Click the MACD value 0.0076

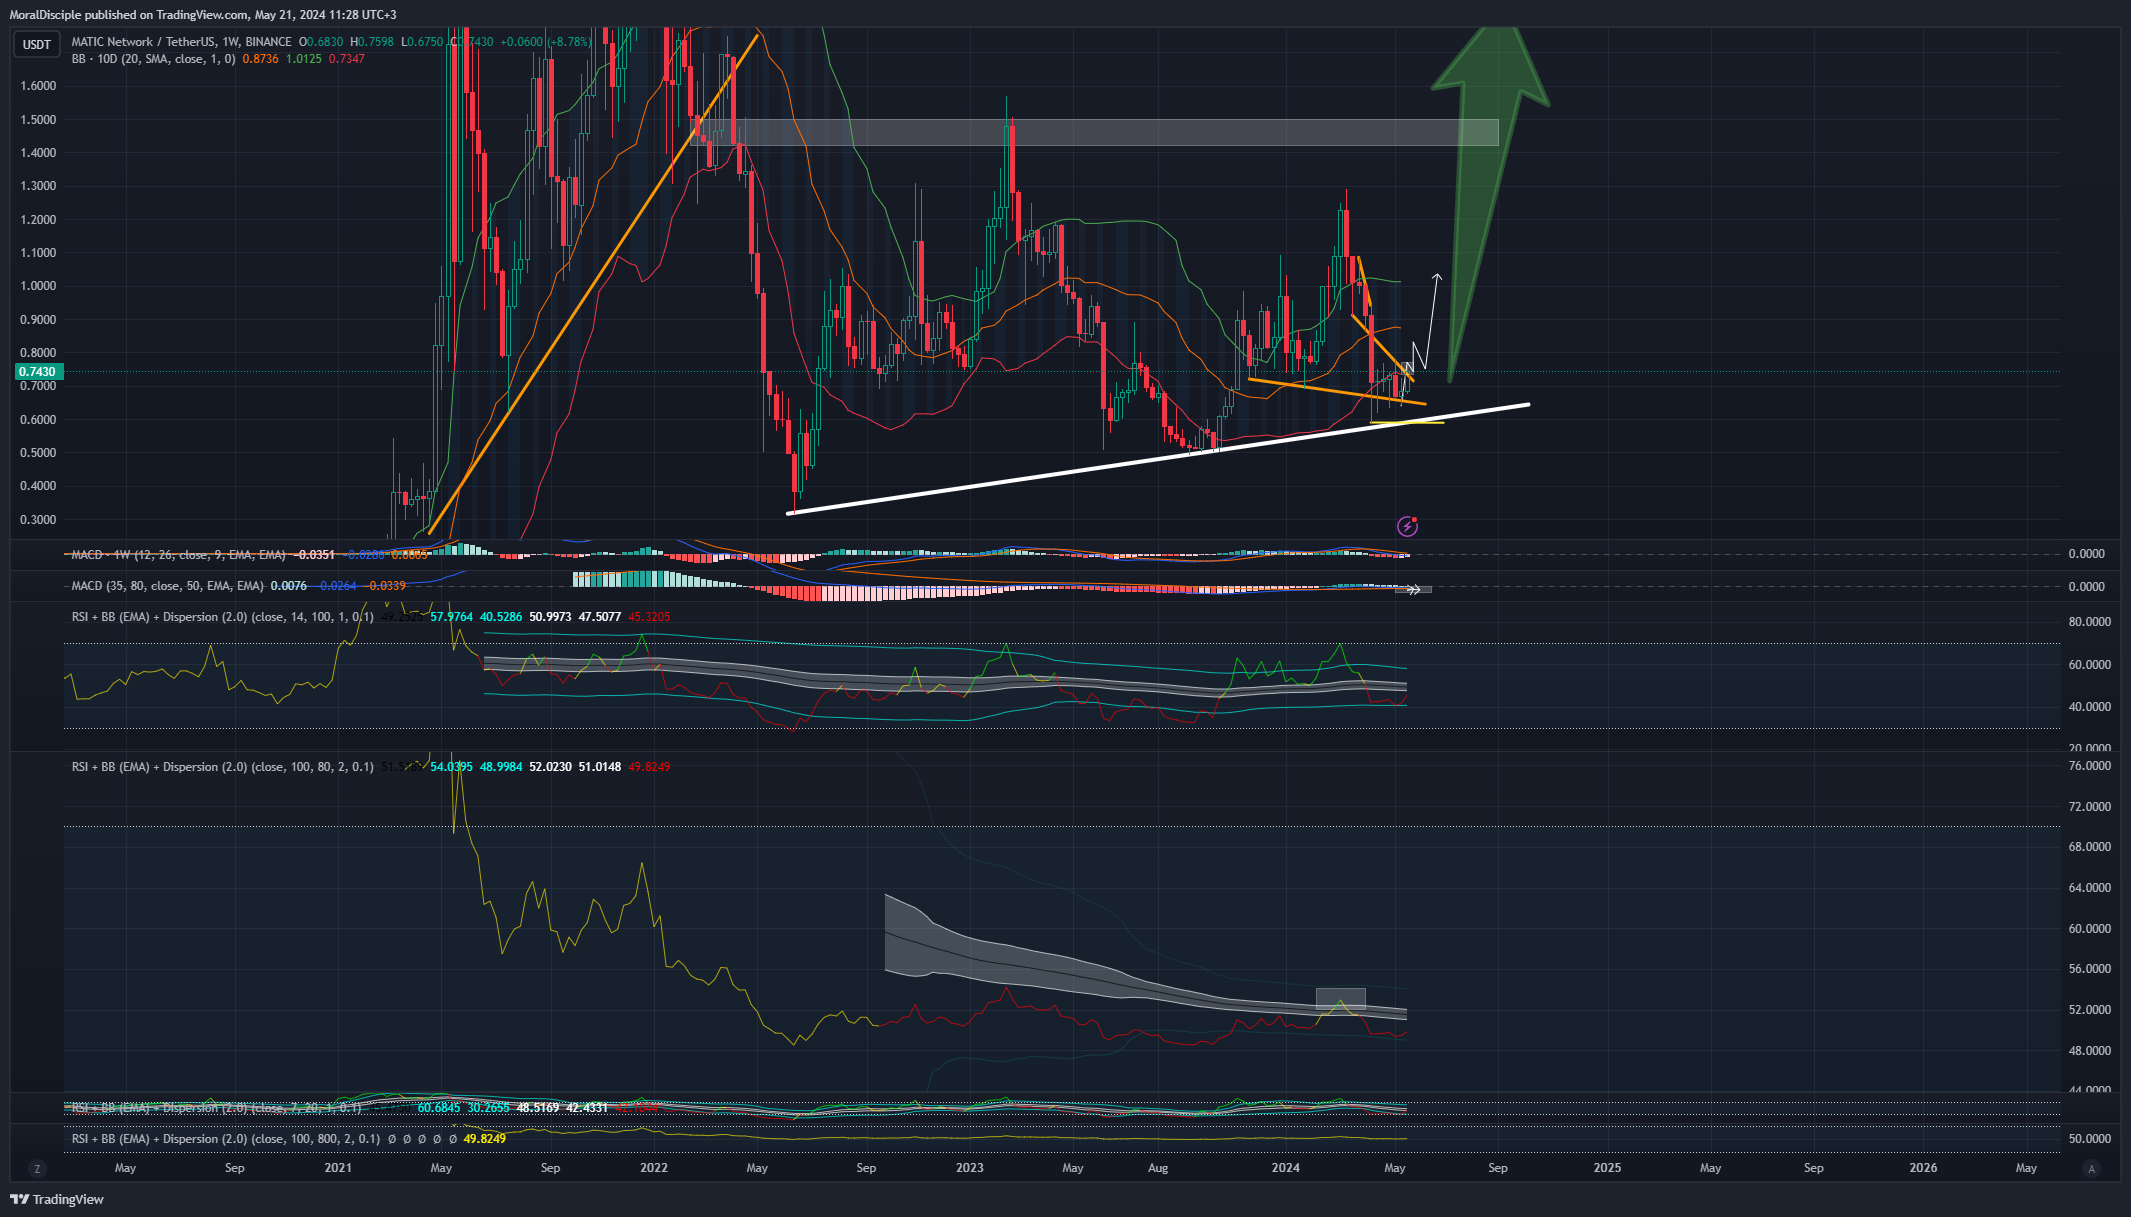(x=289, y=586)
